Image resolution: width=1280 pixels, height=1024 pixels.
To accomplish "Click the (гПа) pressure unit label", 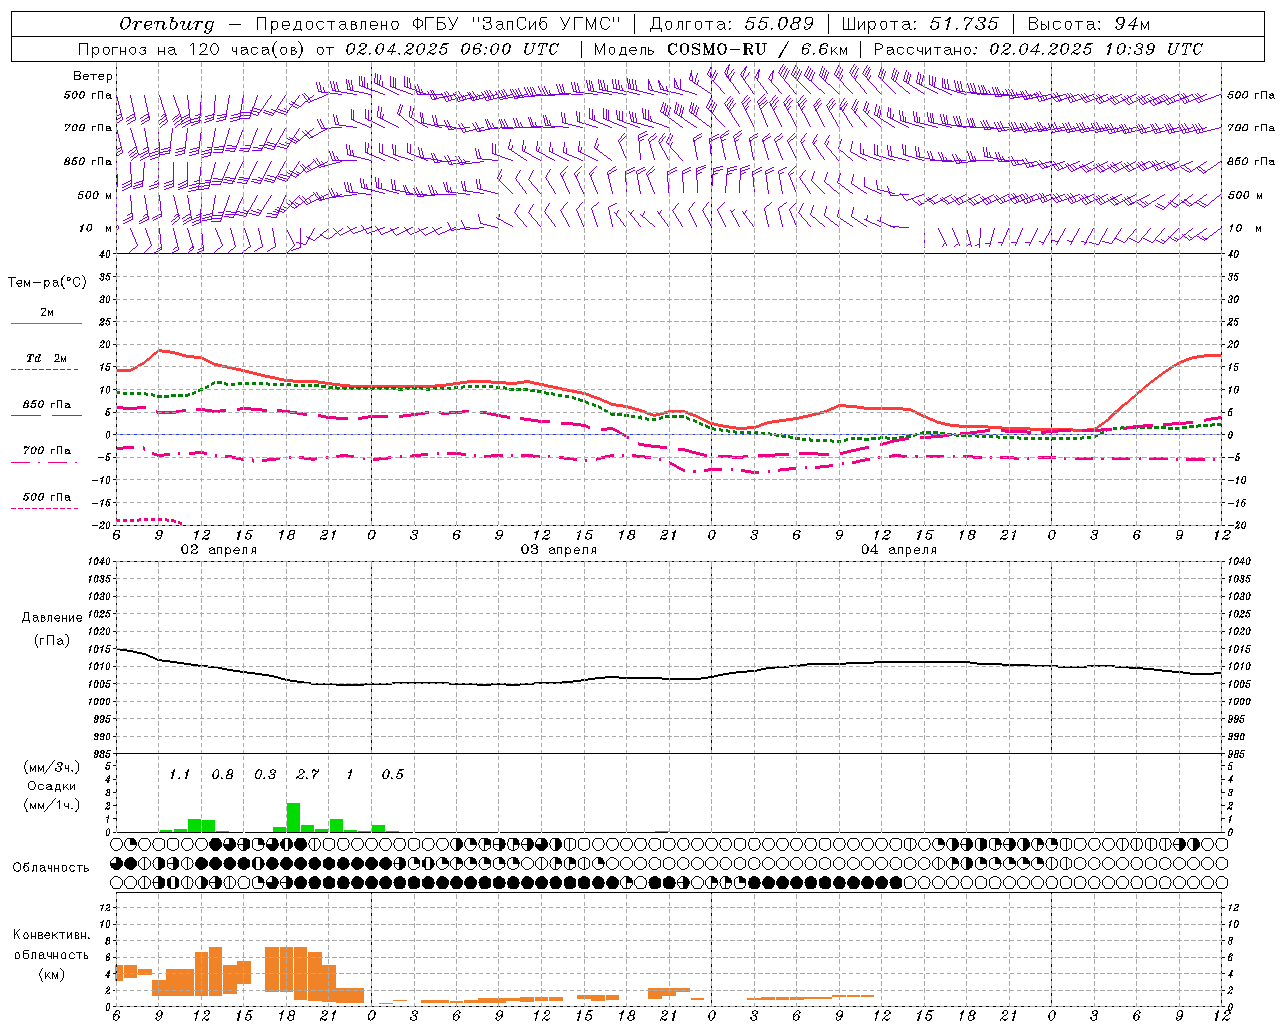I will (52, 641).
